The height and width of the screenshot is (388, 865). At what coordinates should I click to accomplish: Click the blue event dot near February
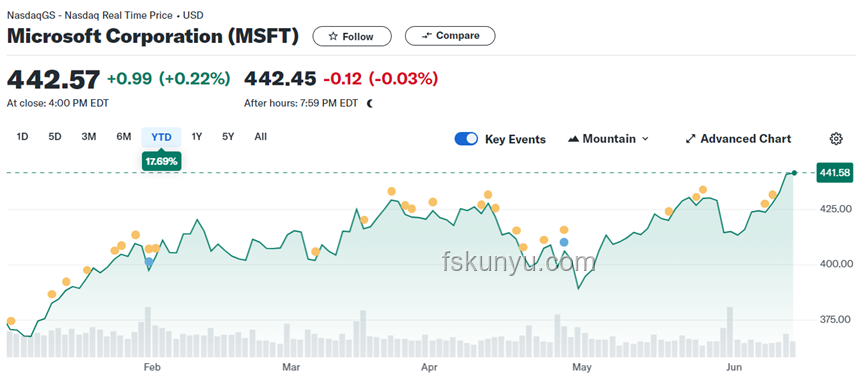click(149, 262)
